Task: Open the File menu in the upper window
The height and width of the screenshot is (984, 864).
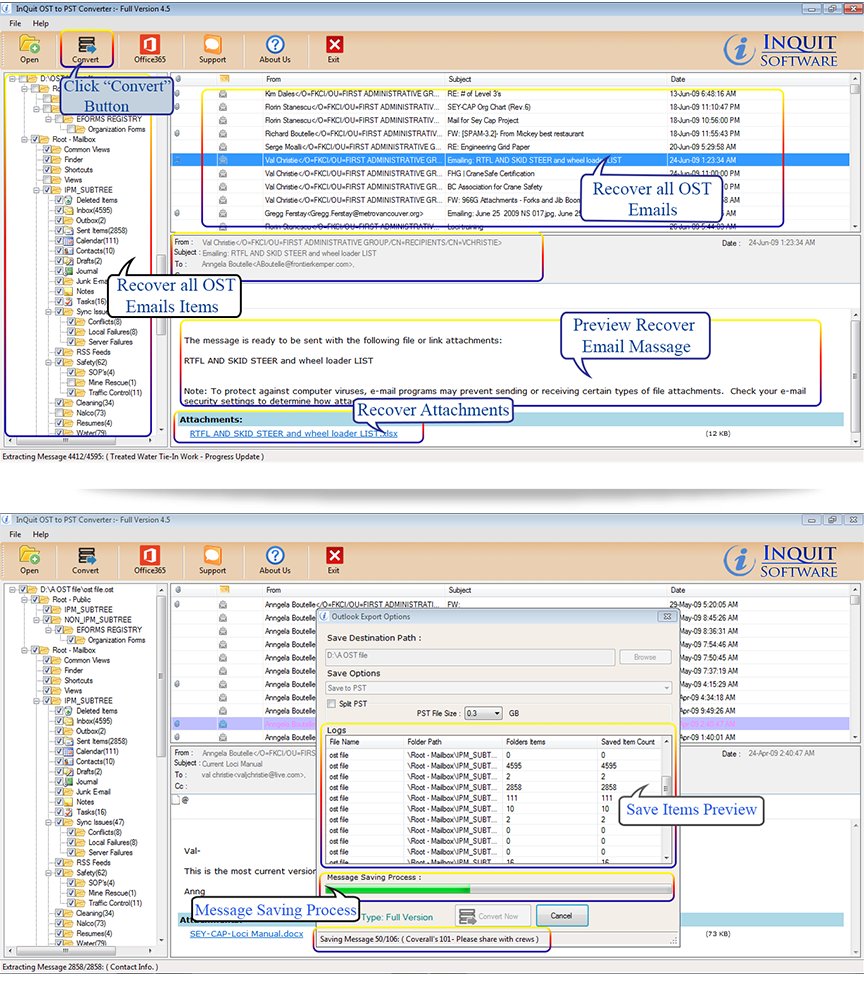Action: click(x=15, y=22)
